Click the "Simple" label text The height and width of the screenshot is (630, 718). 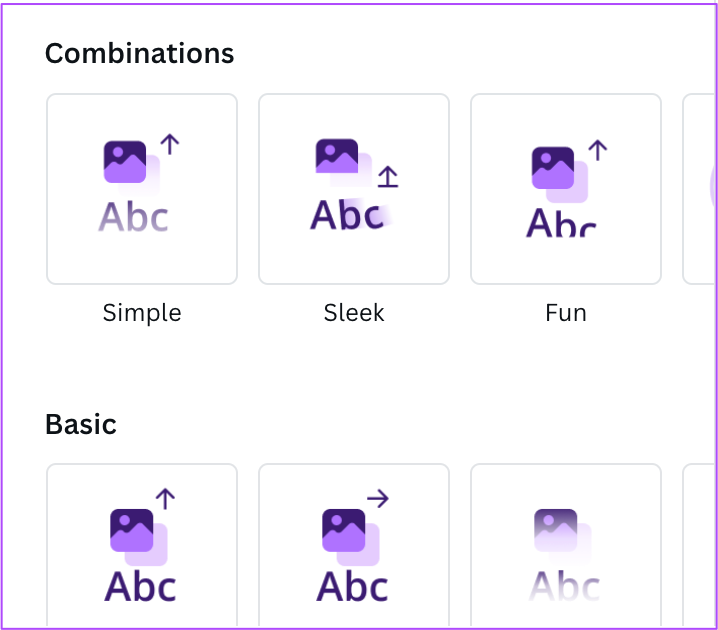142,314
